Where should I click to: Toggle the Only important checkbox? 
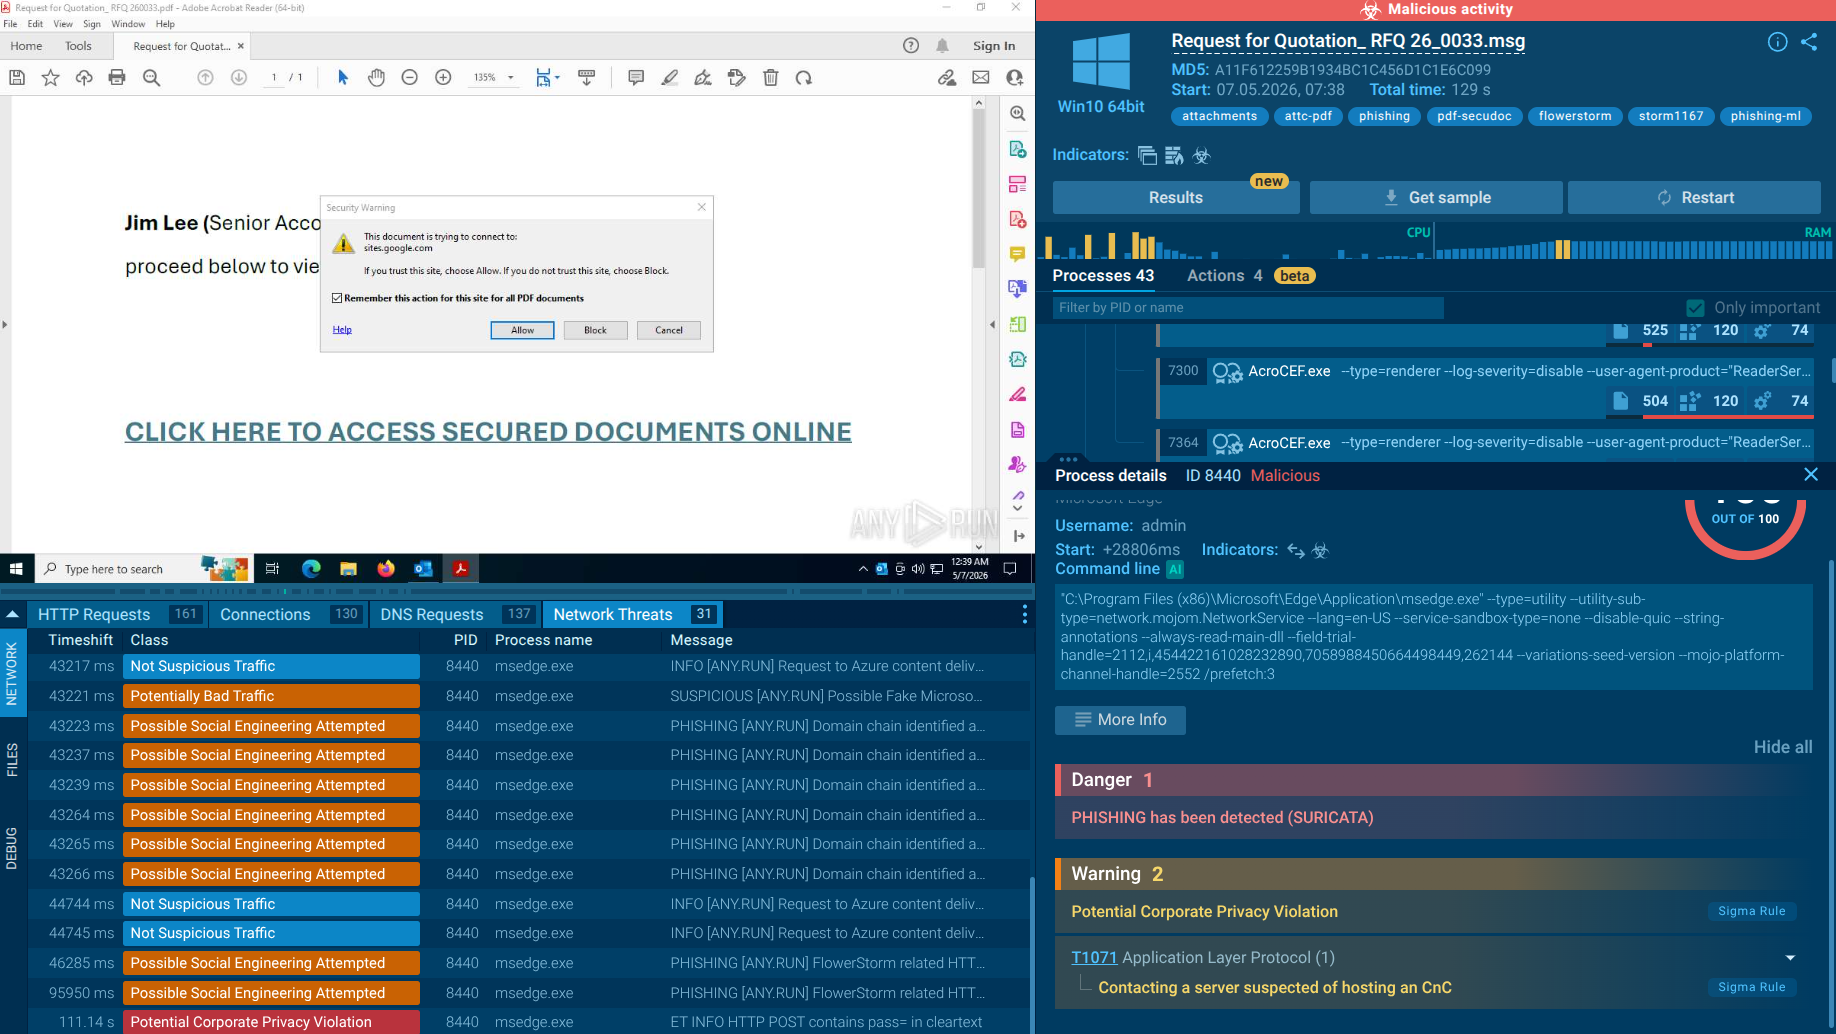tap(1695, 308)
